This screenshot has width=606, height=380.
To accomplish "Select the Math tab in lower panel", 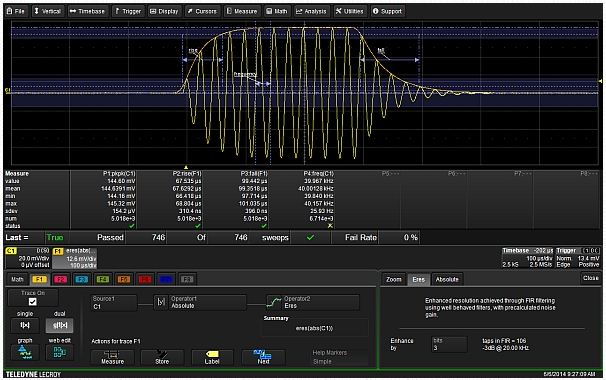I will pos(17,279).
